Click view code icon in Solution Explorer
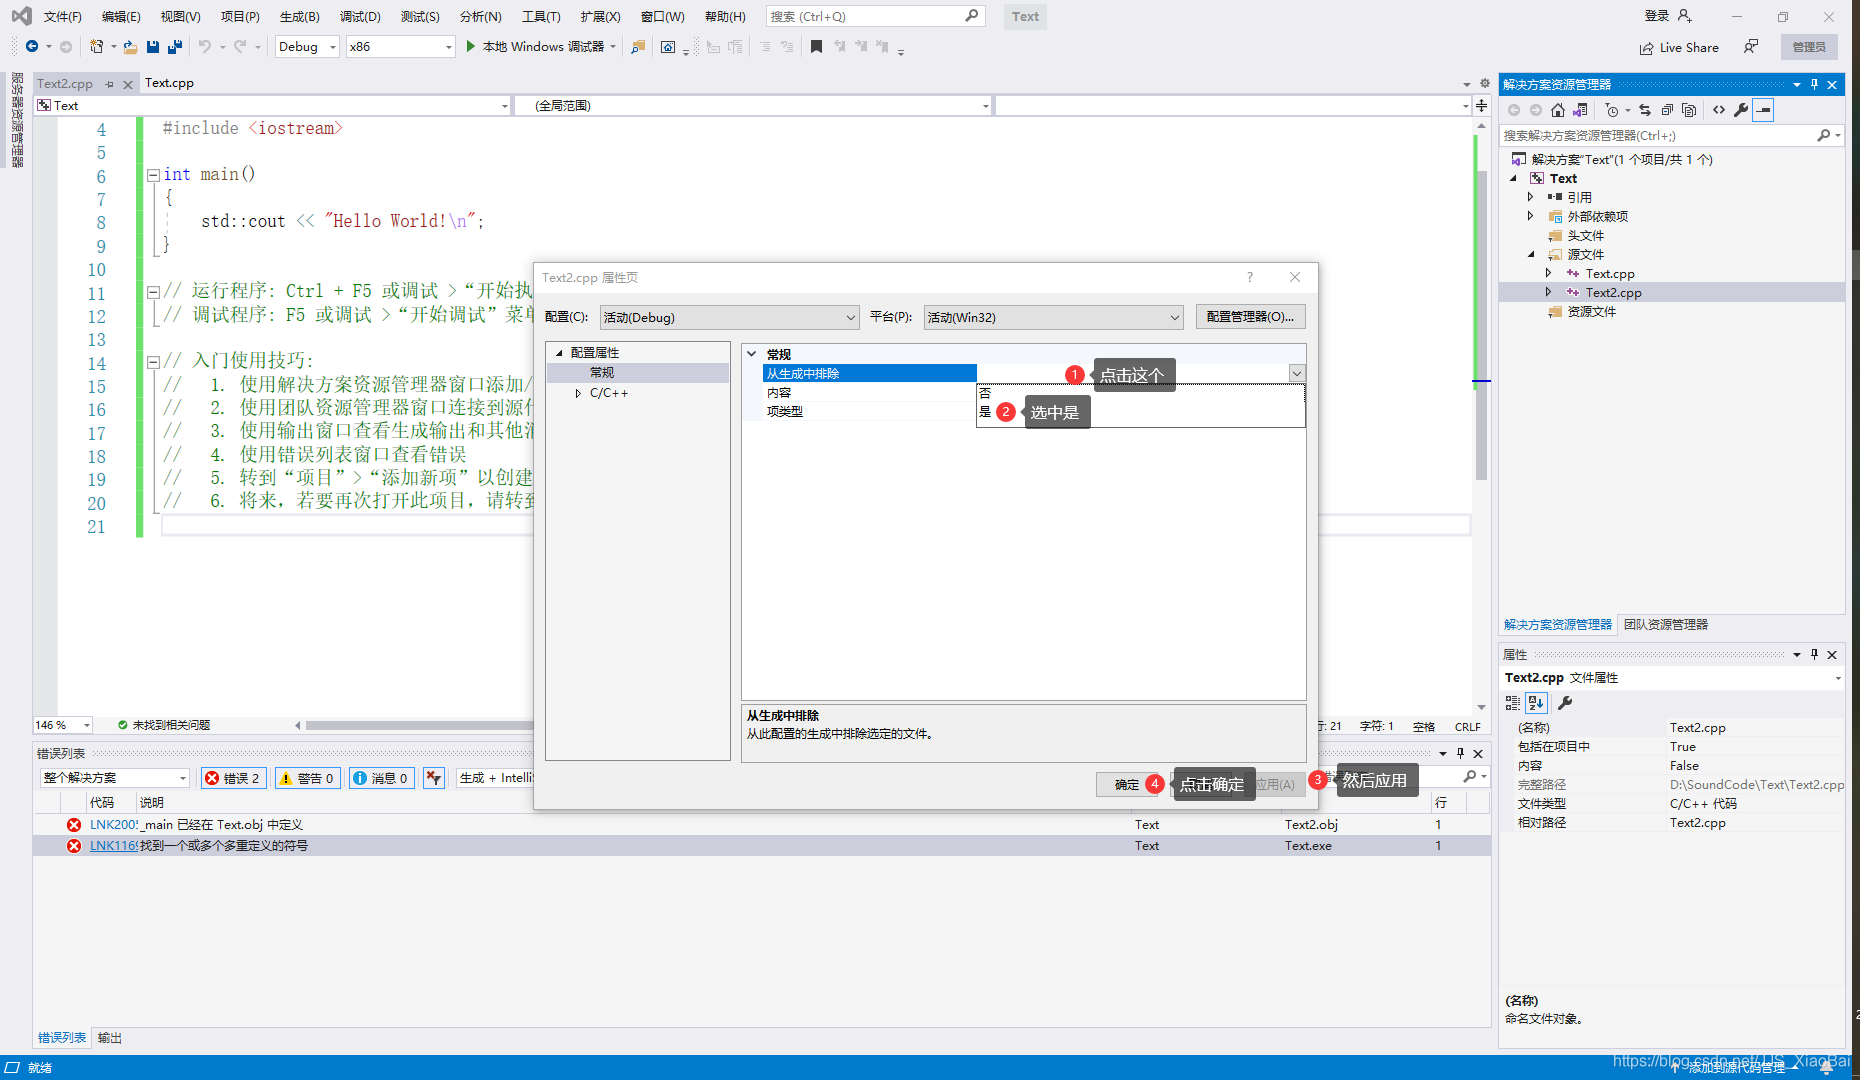The height and width of the screenshot is (1080, 1860). coord(1719,110)
